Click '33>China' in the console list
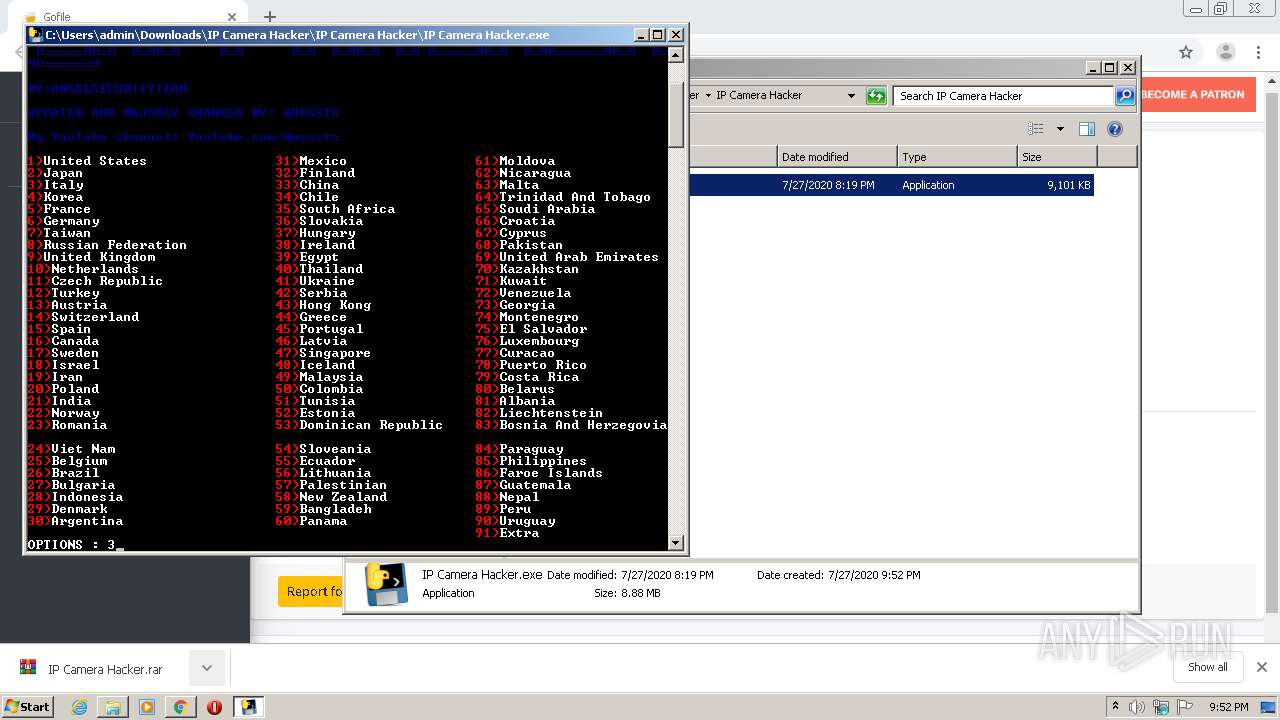Image resolution: width=1280 pixels, height=720 pixels. [x=307, y=185]
